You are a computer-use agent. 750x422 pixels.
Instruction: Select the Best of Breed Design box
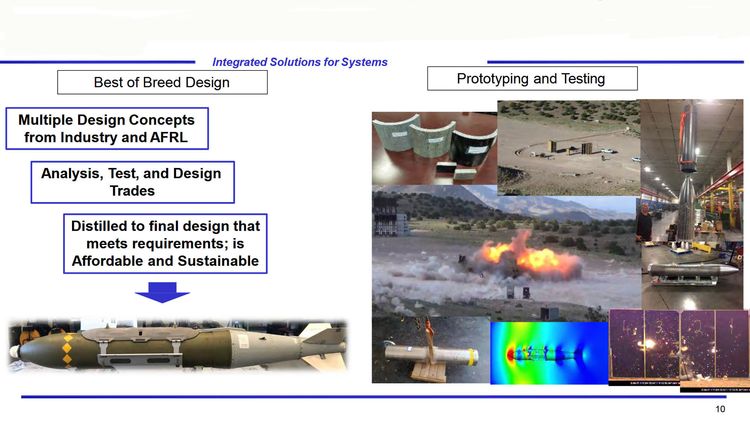tap(161, 82)
